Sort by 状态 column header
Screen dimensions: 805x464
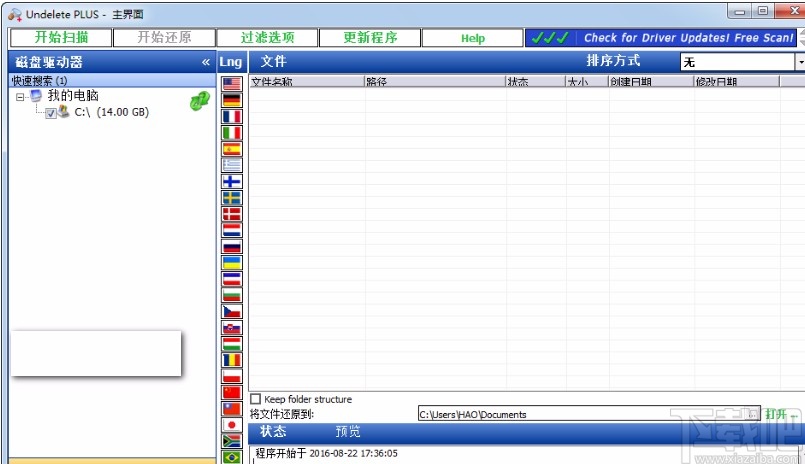point(535,82)
